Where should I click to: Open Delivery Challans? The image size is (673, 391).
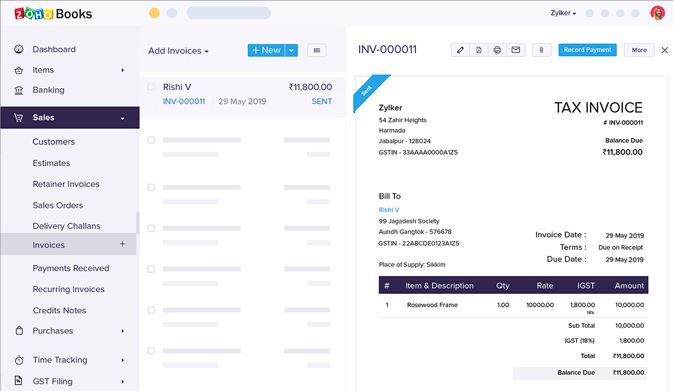click(67, 226)
